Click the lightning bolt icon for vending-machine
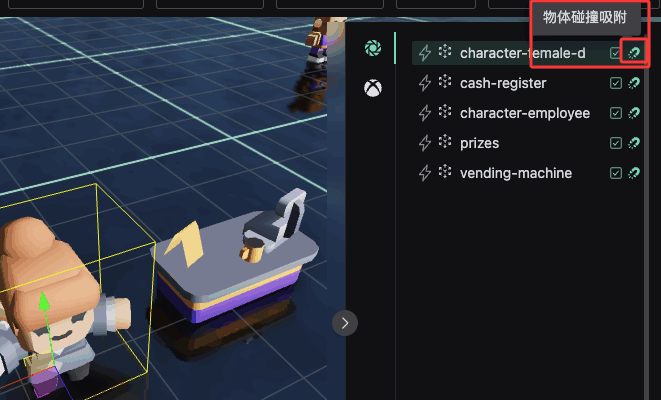Viewport: 661px width, 400px height. (425, 173)
